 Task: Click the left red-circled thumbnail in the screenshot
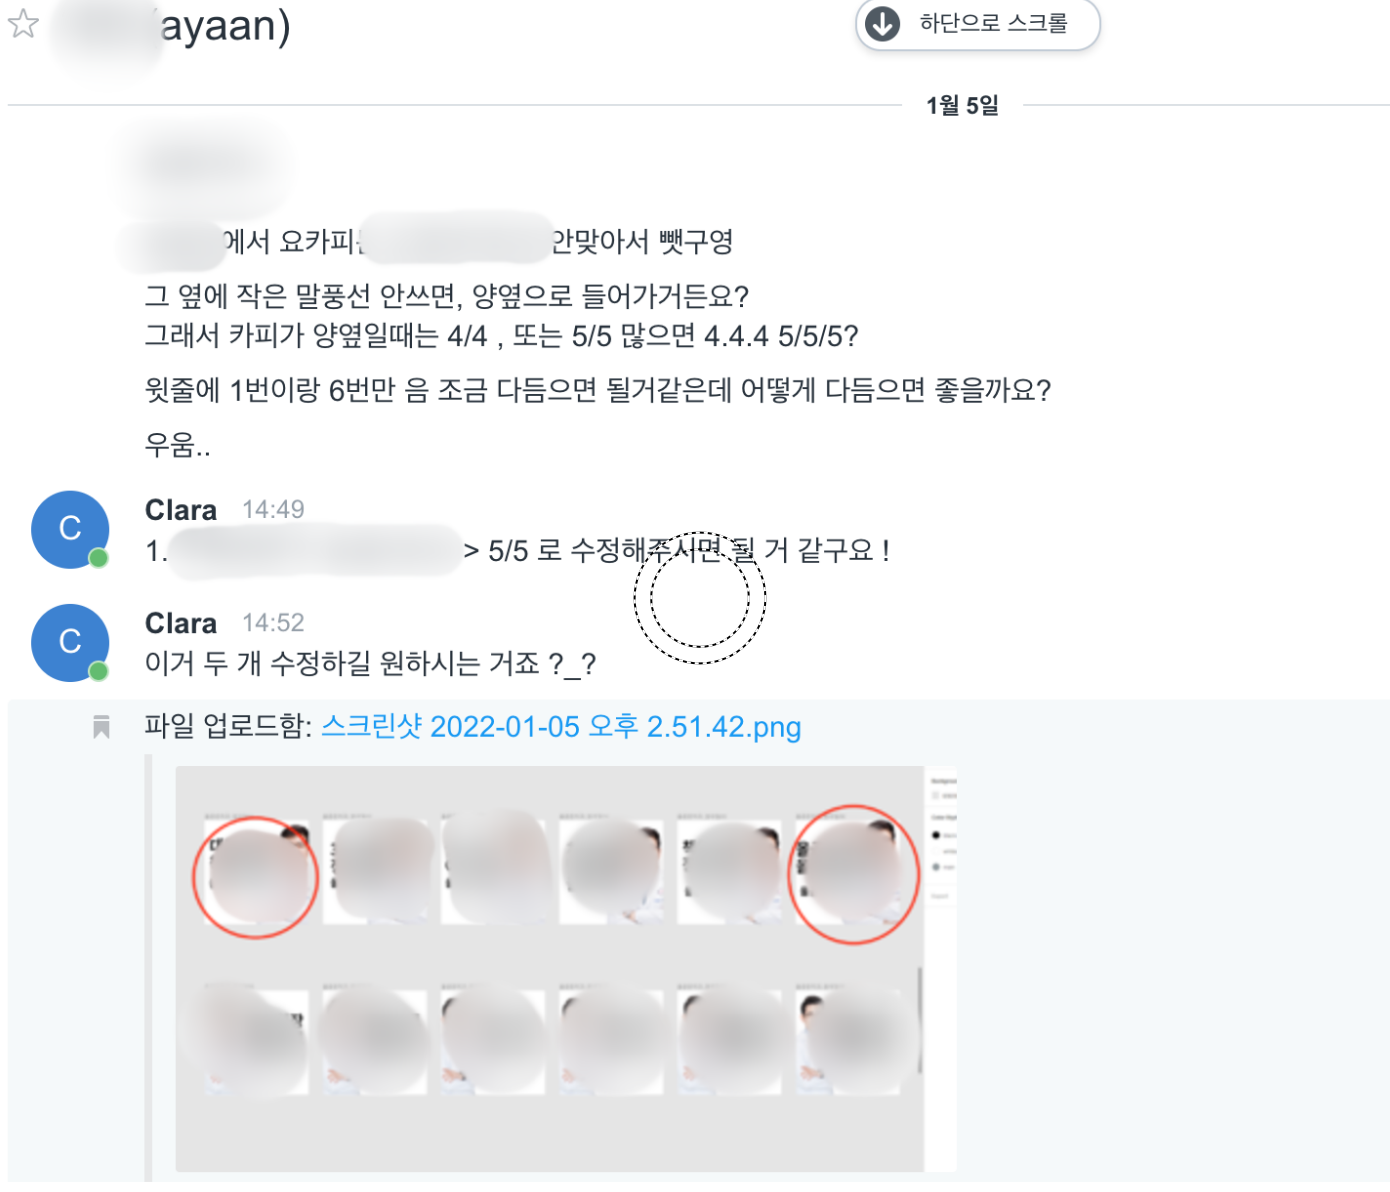click(x=256, y=877)
